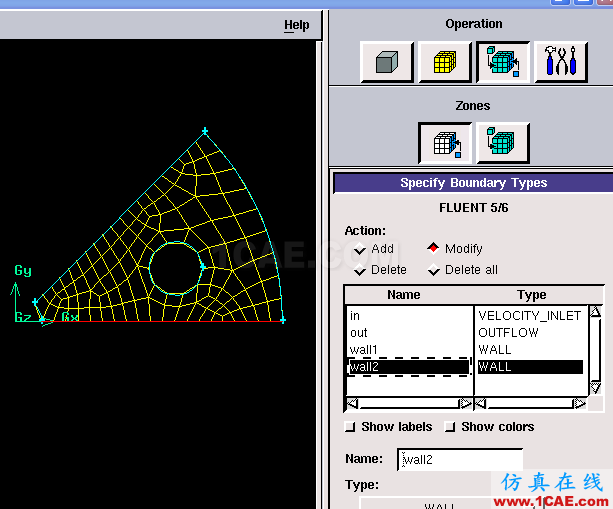
Task: Click the inner circle edge in the mesh
Action: [150, 268]
